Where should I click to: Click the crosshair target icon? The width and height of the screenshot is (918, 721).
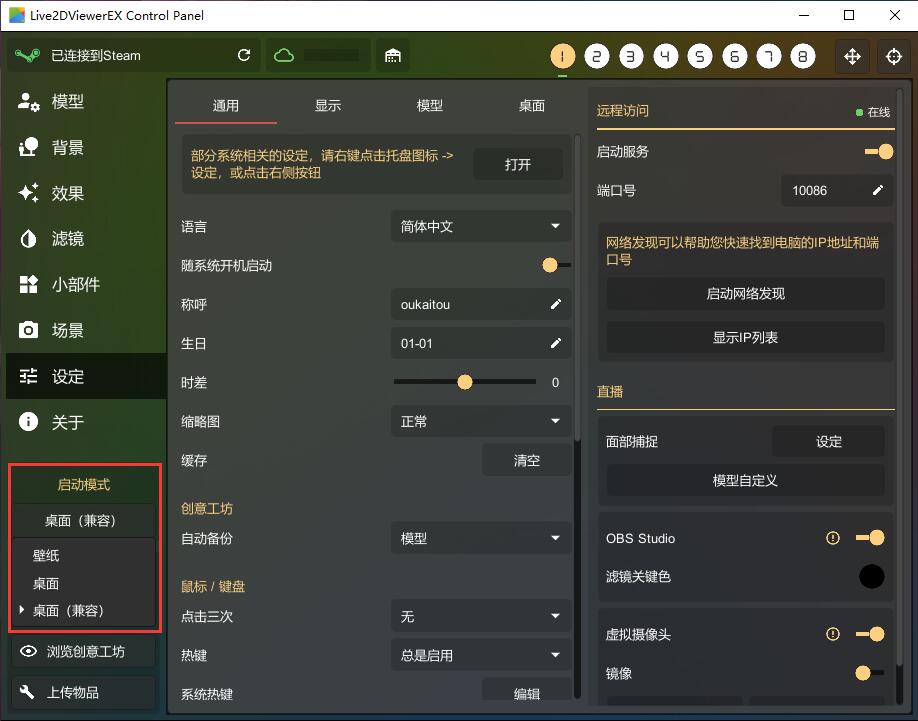click(x=893, y=56)
